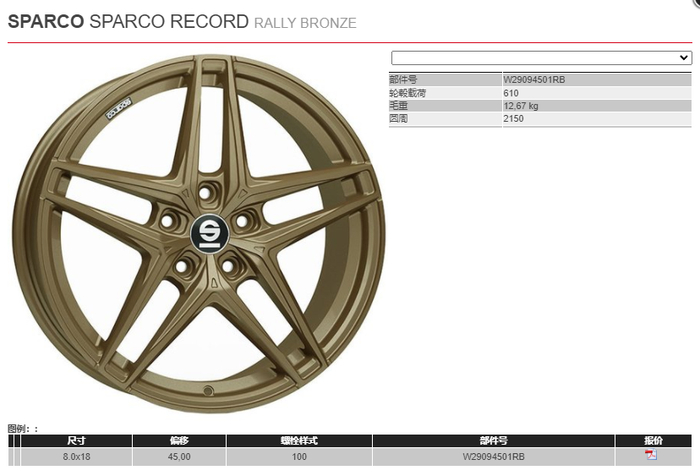Screen dimensions: 700x476
Task: Click the 毛重 label
Action: [x=399, y=106]
